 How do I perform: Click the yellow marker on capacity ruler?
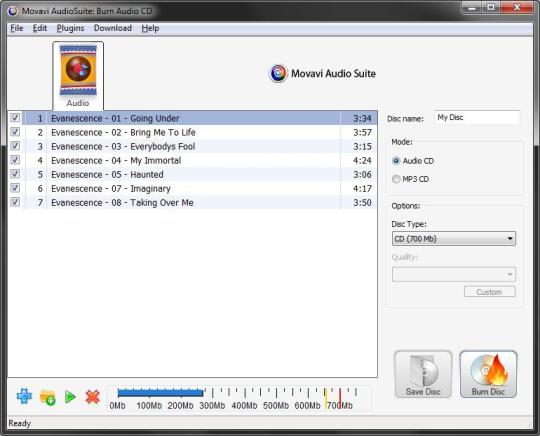point(325,399)
